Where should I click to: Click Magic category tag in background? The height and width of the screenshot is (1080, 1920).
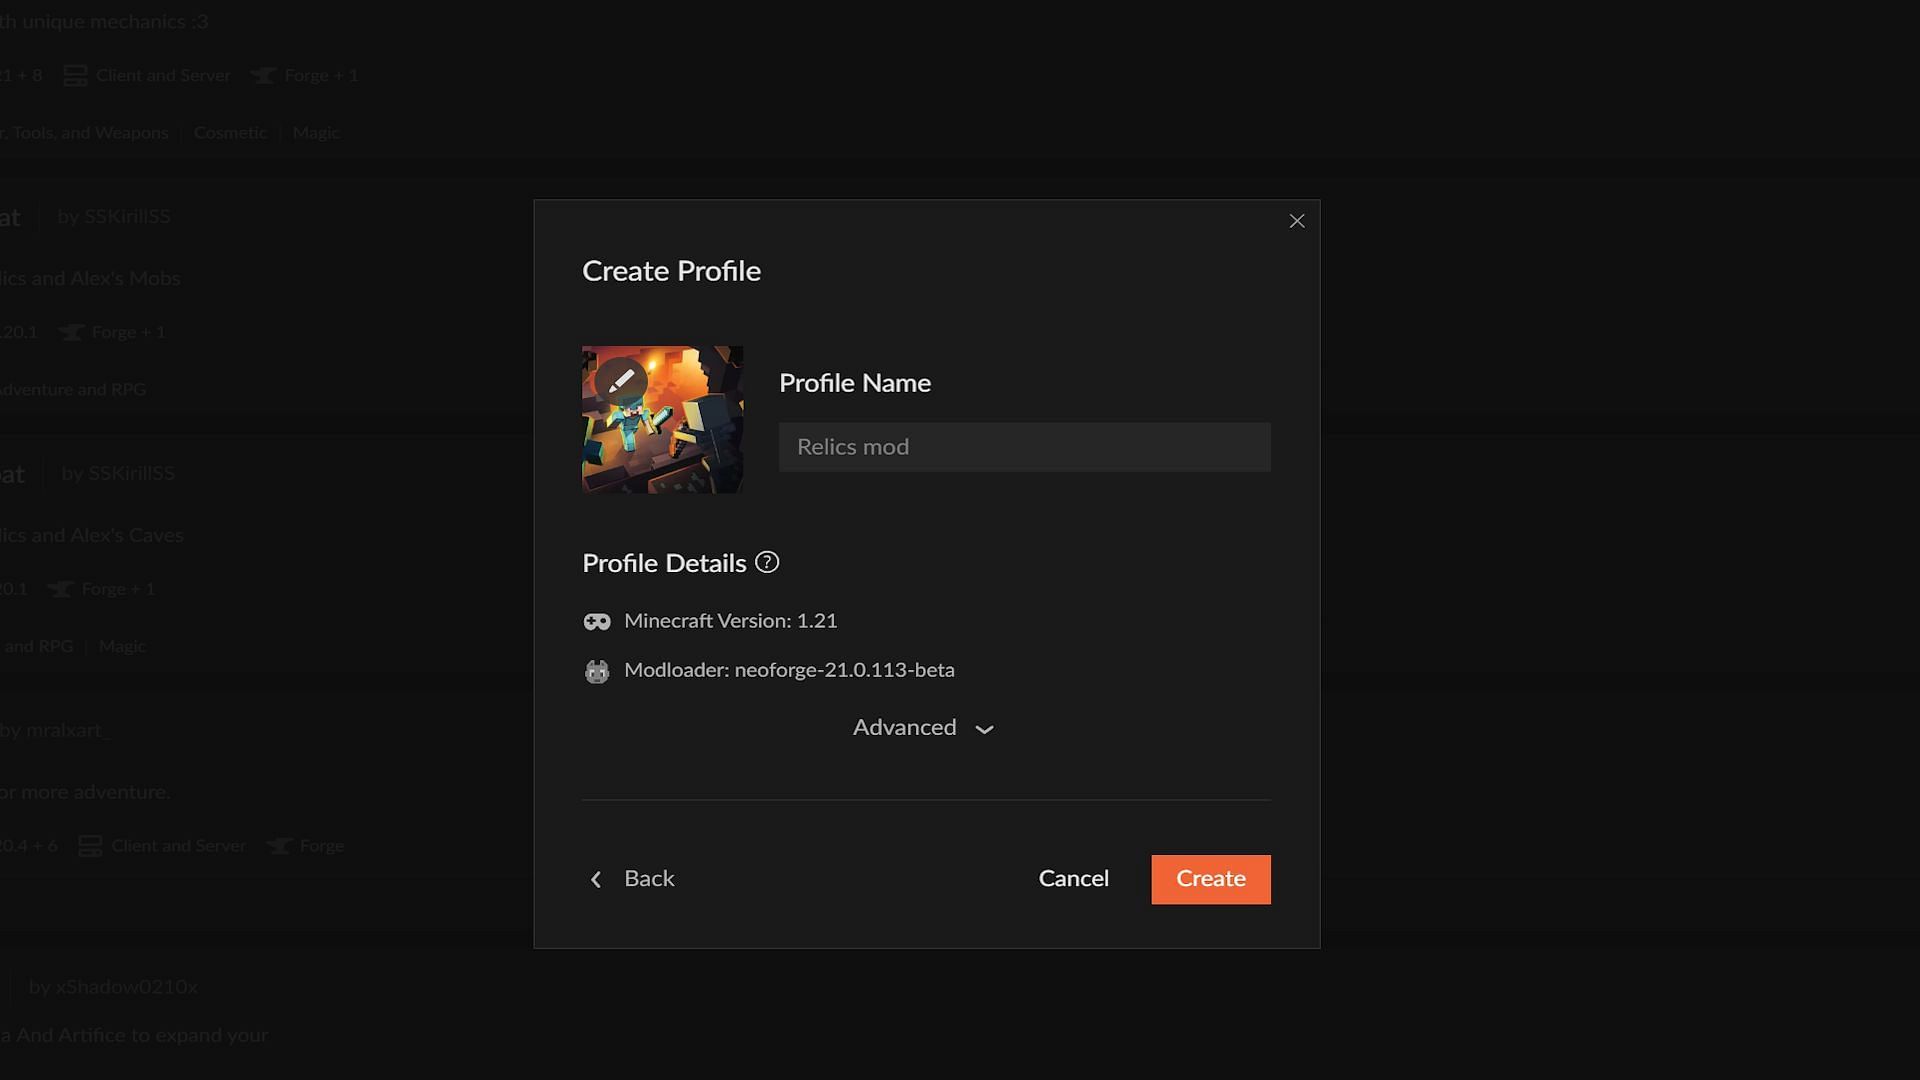tap(315, 133)
